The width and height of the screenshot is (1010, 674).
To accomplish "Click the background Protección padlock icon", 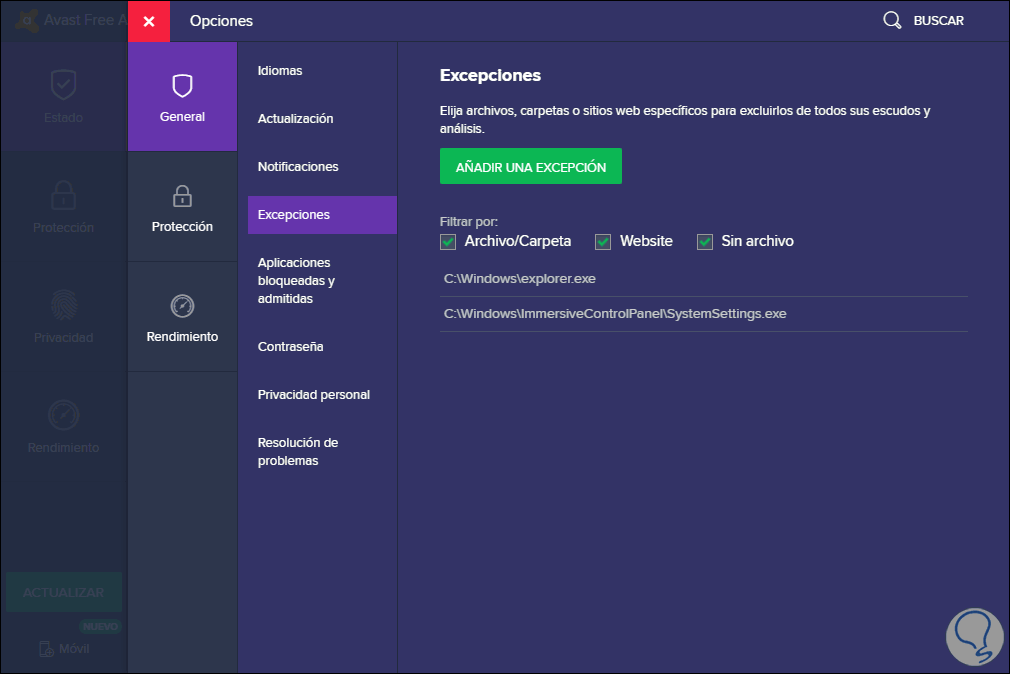I will point(64,195).
